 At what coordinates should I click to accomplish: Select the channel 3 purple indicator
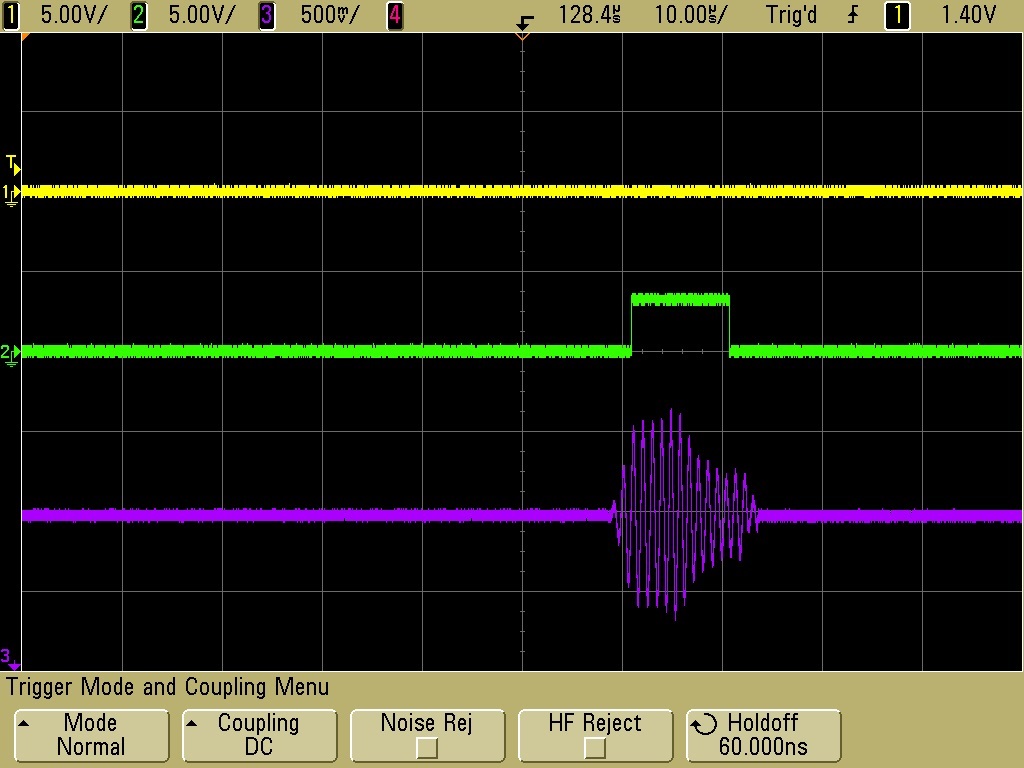click(266, 15)
